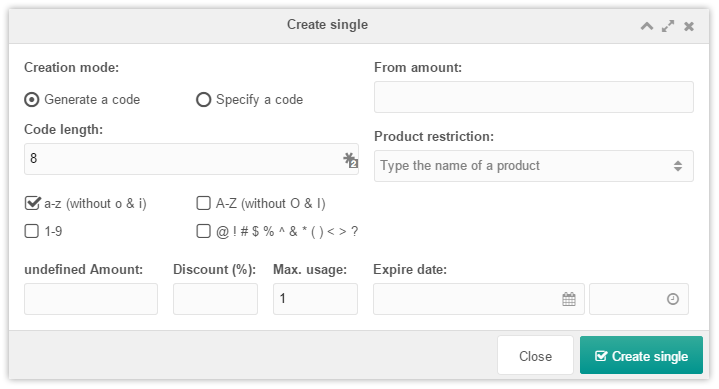Open the clock time picker

click(673, 299)
